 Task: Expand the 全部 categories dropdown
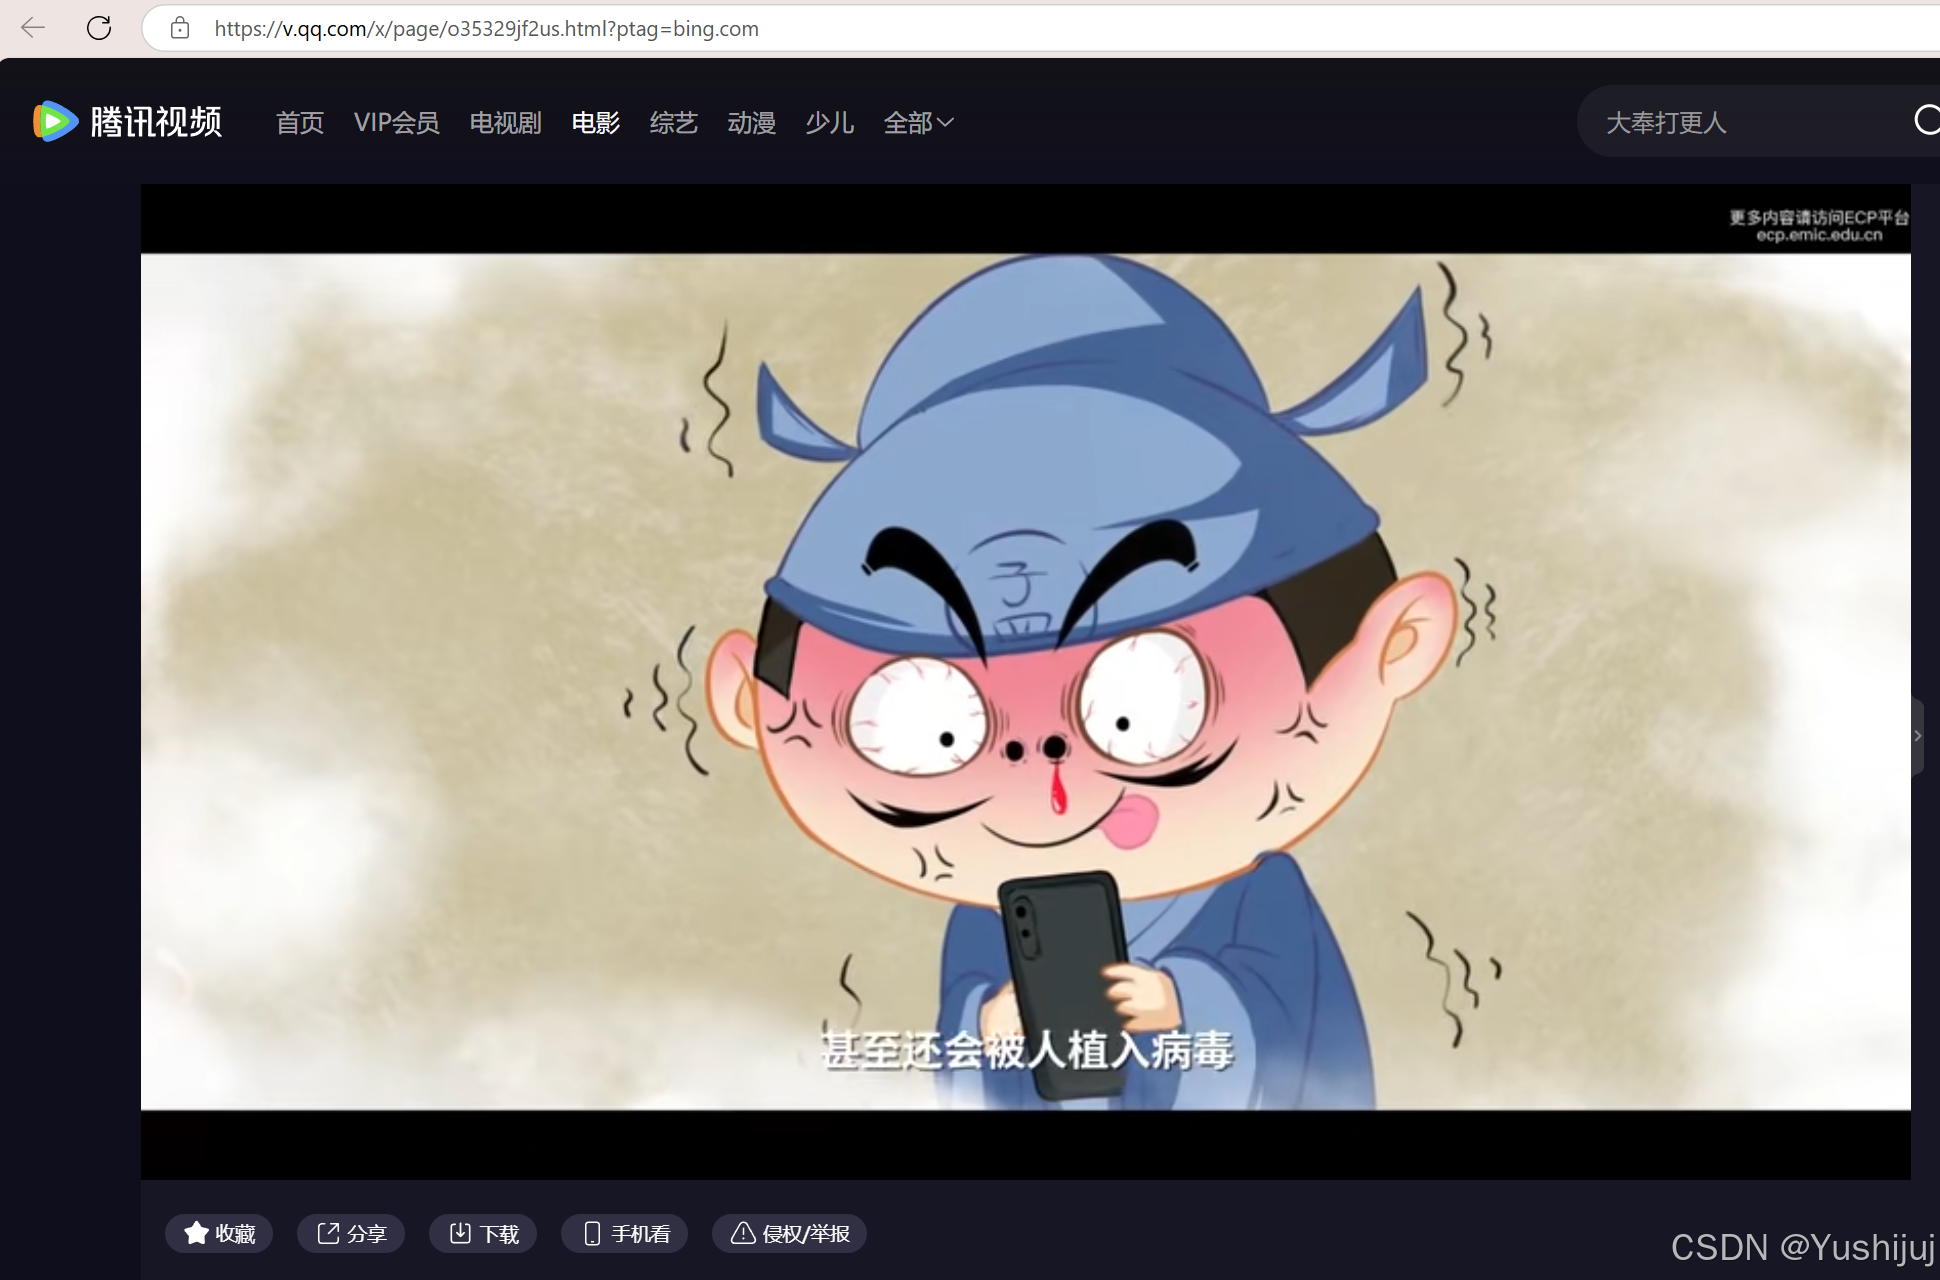pyautogui.click(x=918, y=122)
